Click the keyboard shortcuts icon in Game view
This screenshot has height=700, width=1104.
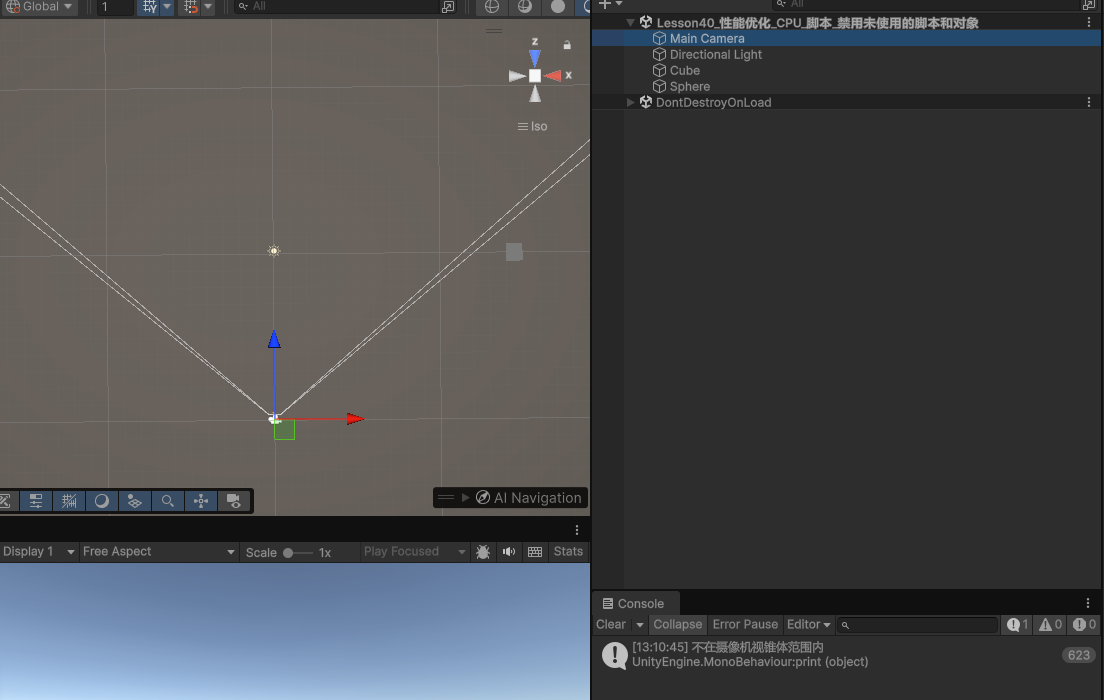tap(535, 552)
